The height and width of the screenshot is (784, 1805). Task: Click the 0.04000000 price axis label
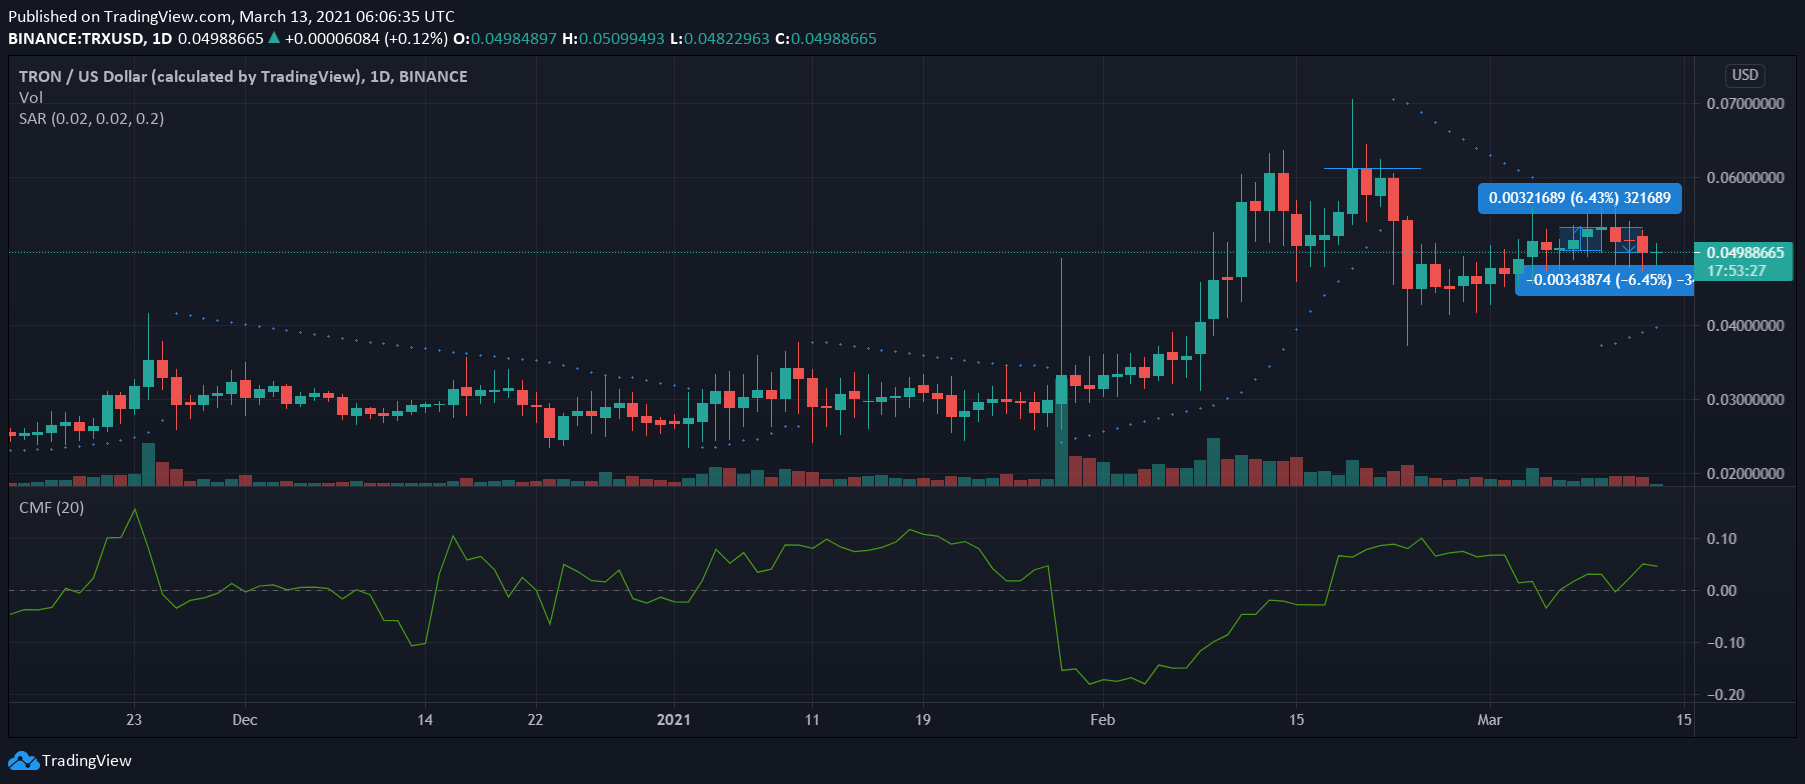[x=1745, y=326]
